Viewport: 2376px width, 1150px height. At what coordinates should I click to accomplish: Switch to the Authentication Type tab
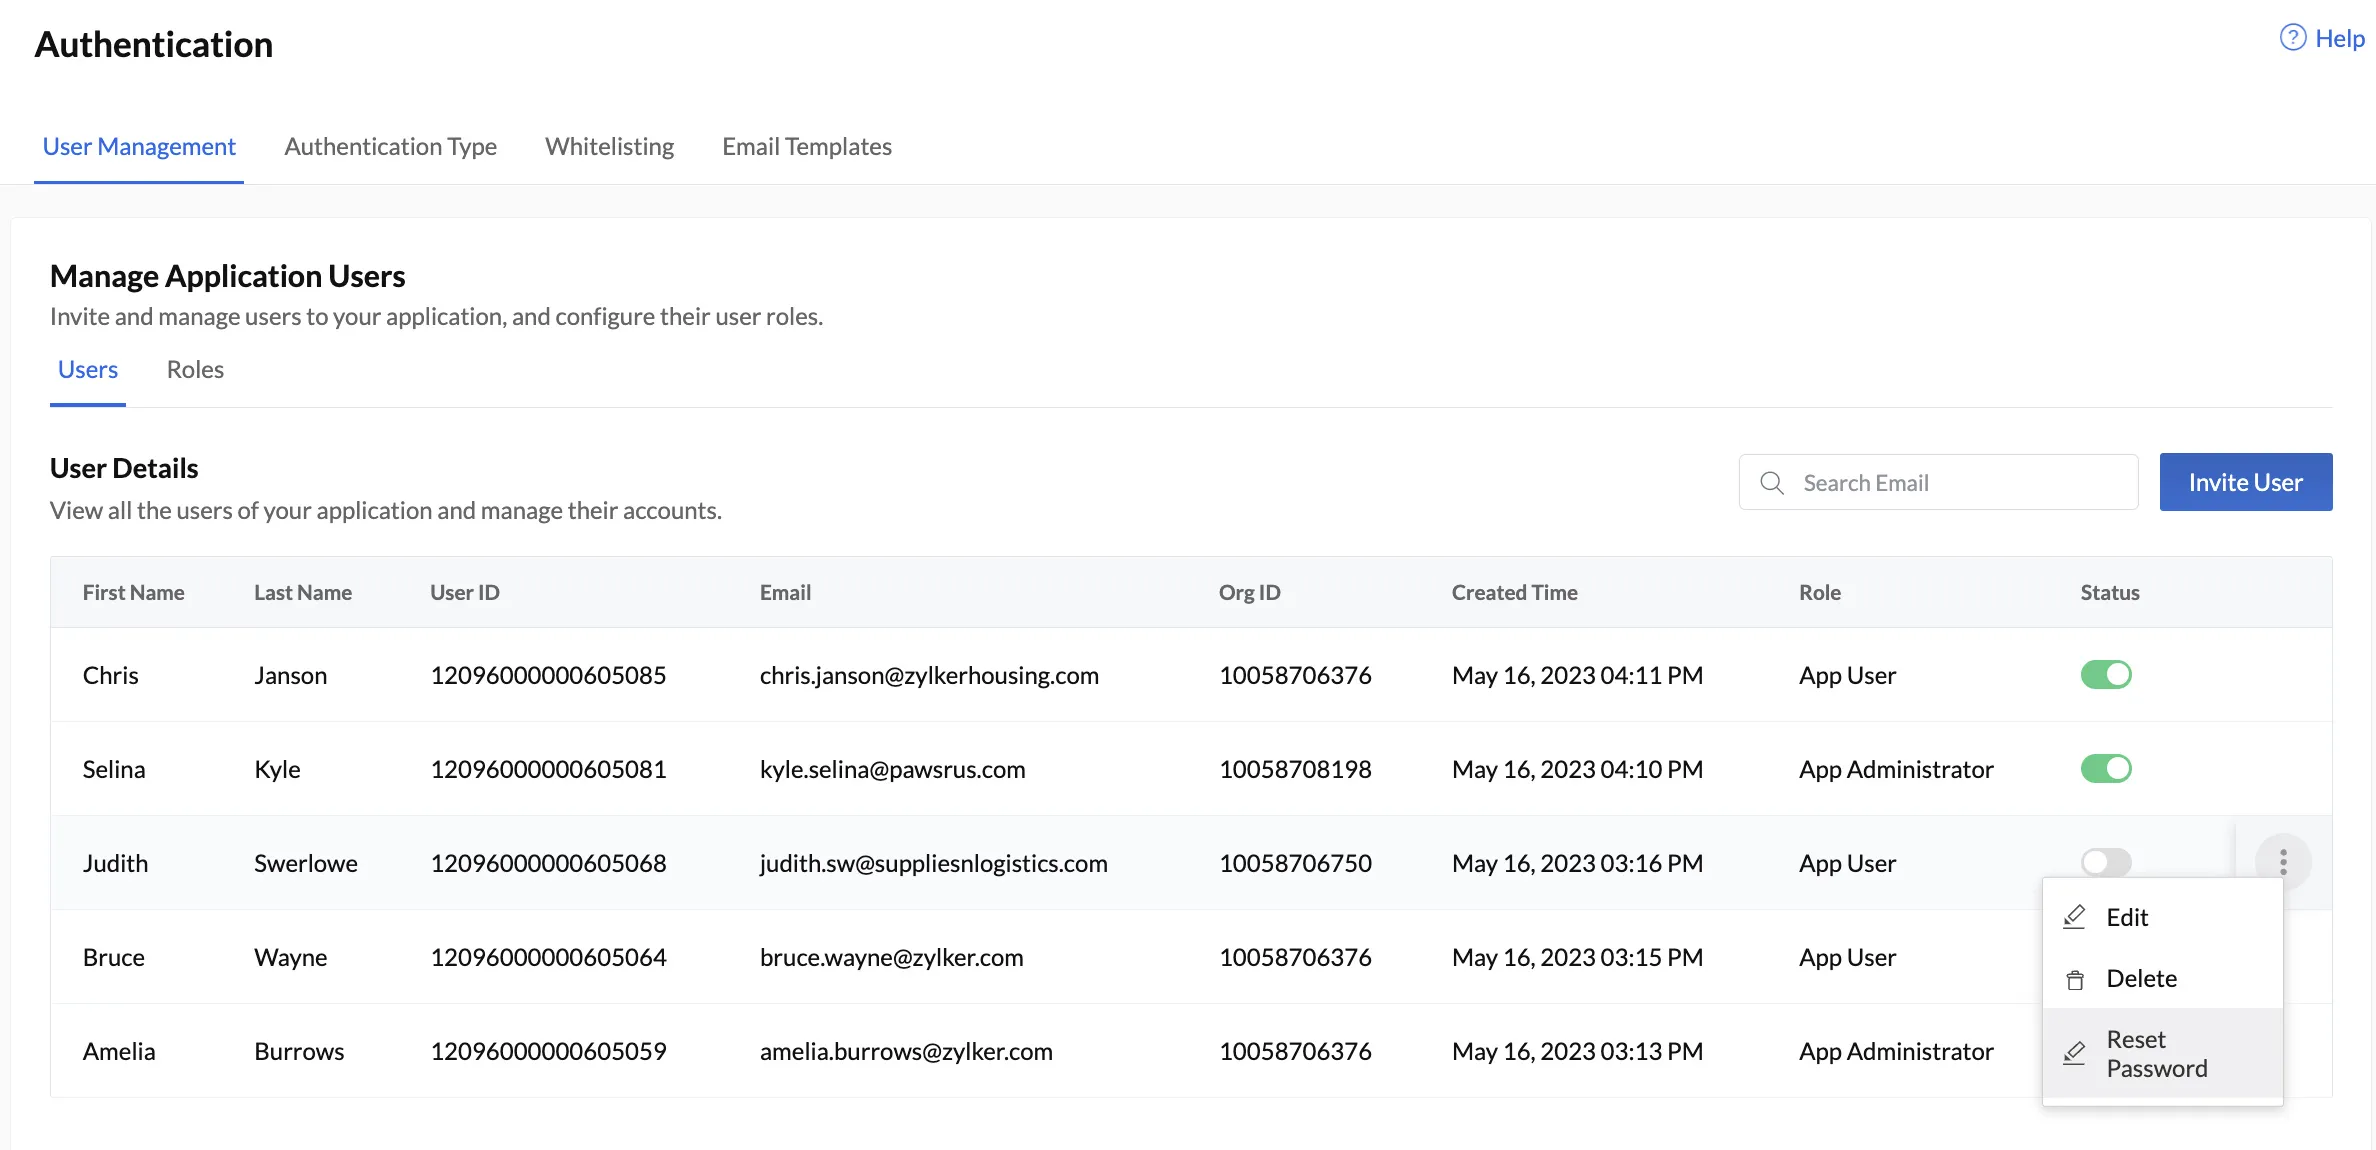[x=390, y=147]
